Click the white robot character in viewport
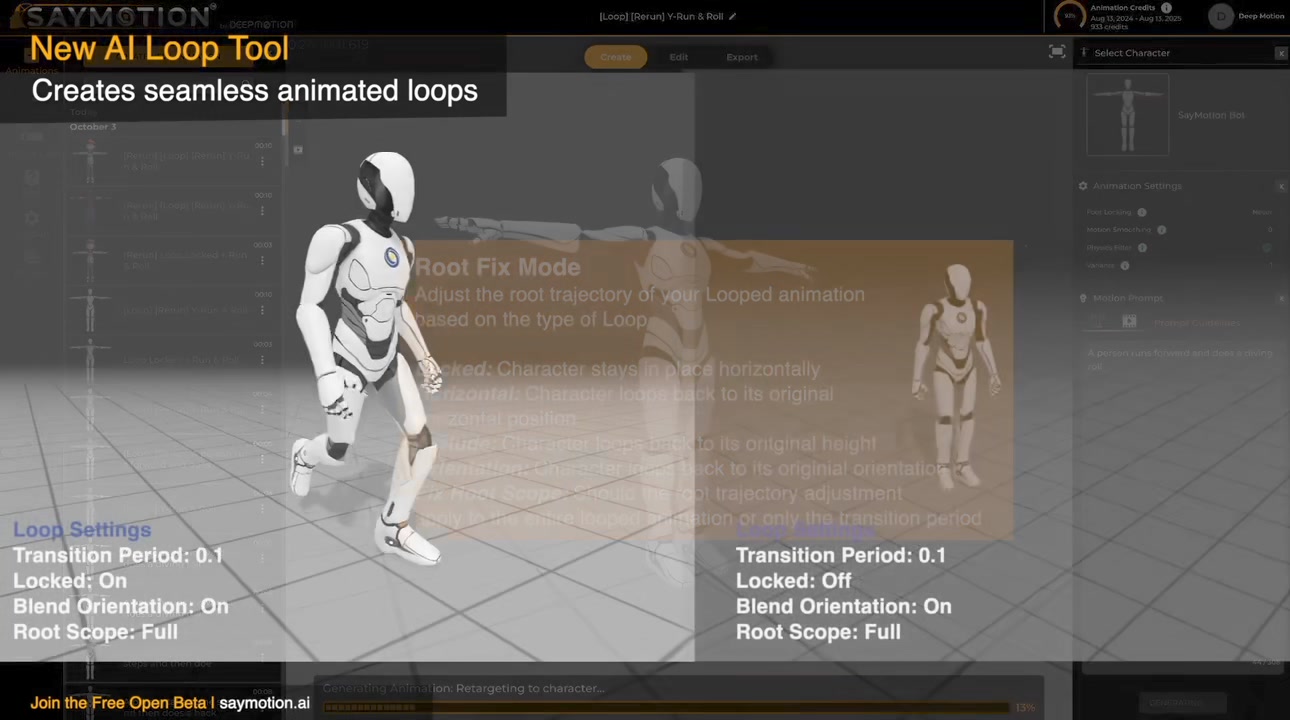This screenshot has height=720, width=1290. (x=370, y=357)
